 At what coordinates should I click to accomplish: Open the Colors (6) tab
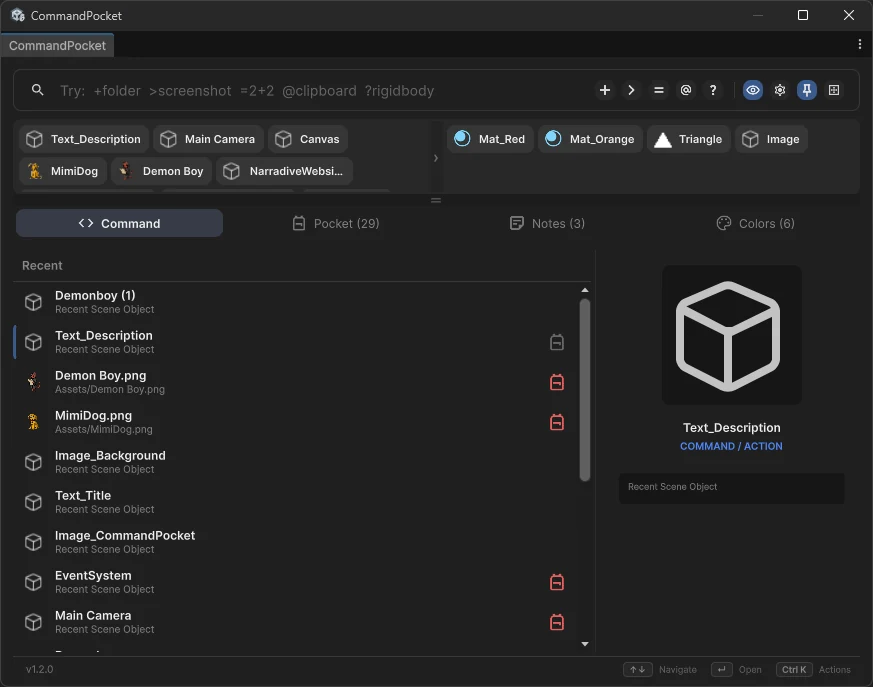pyautogui.click(x=756, y=223)
